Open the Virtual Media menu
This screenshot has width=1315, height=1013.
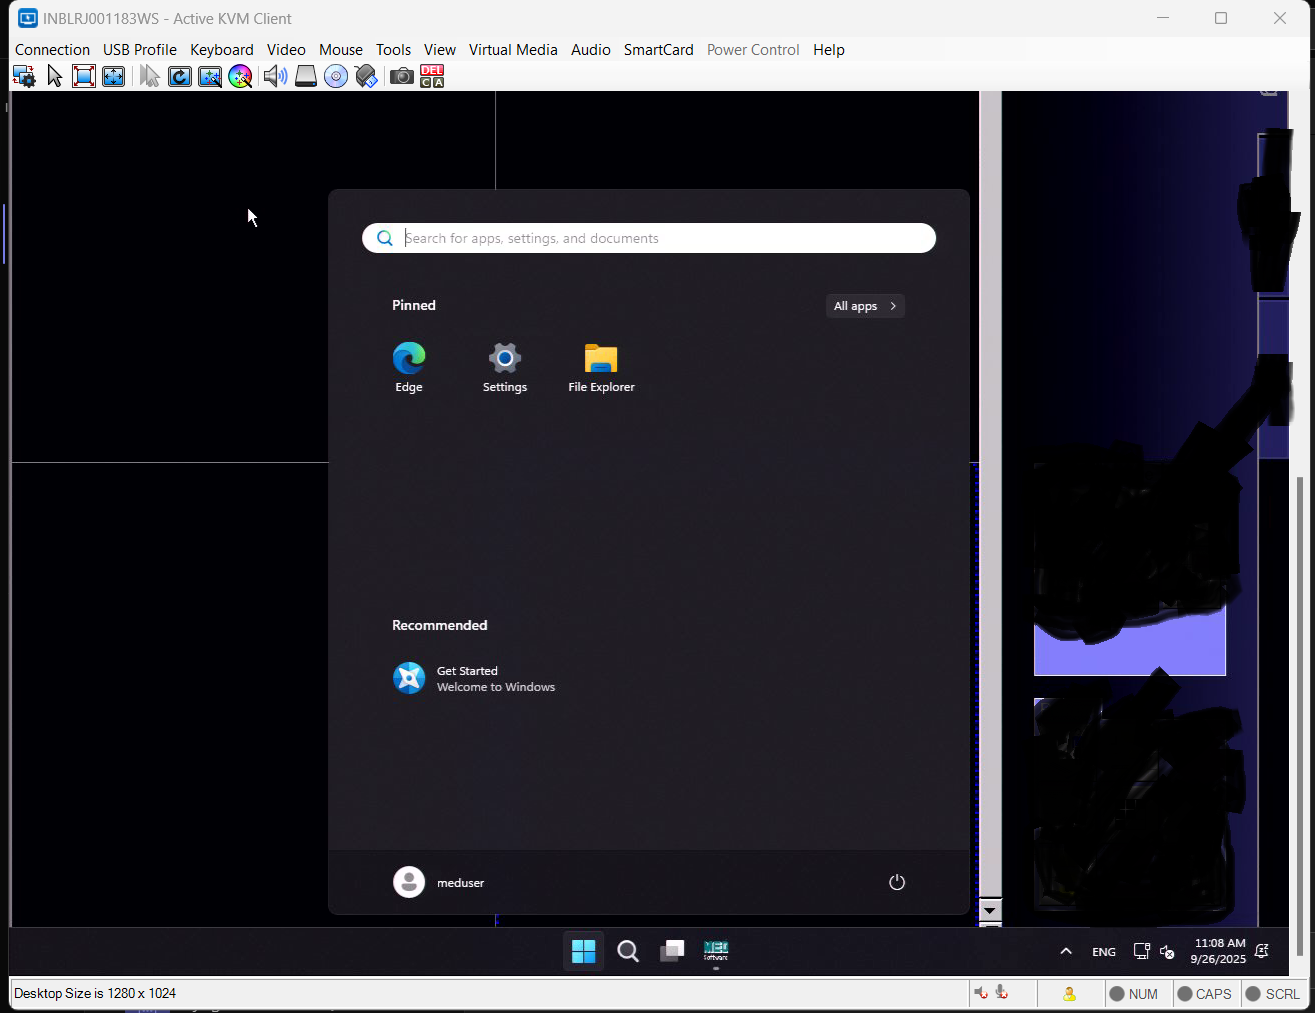(x=513, y=49)
